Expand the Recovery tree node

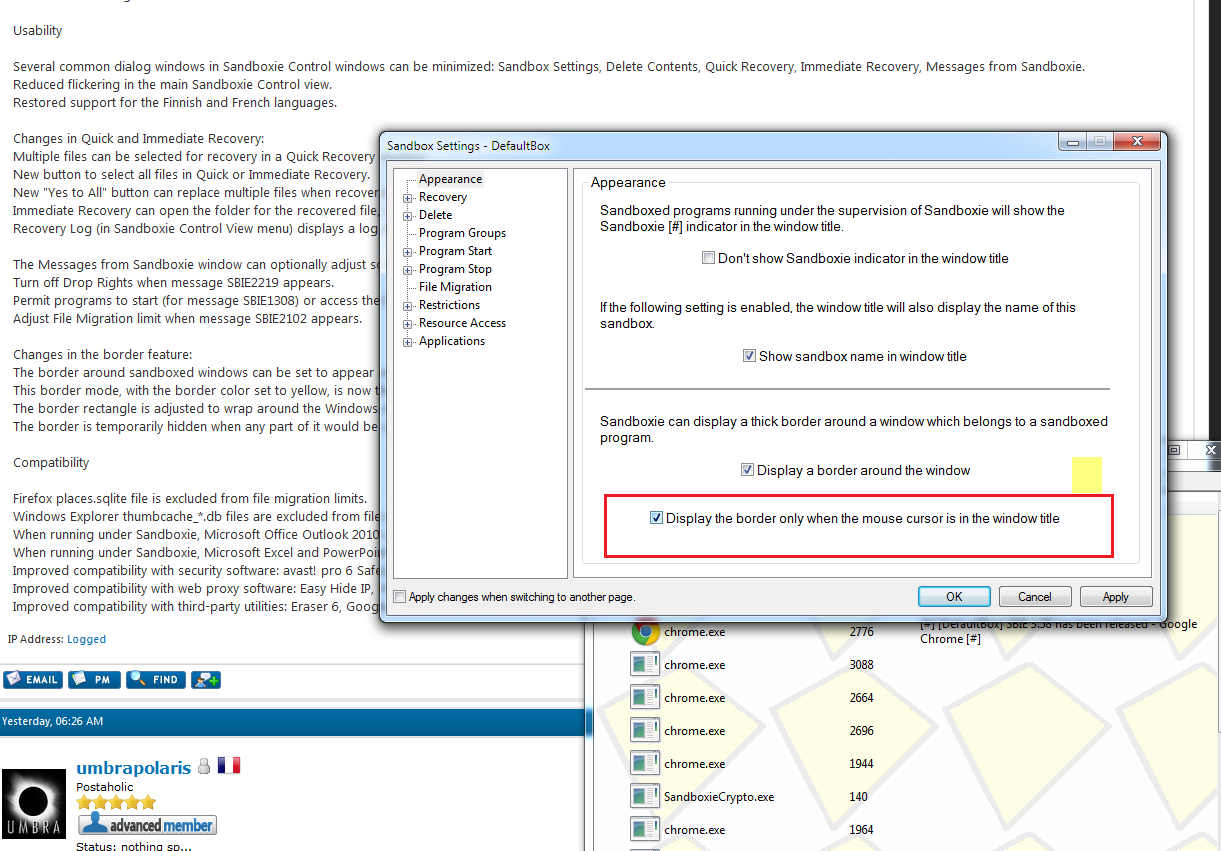[408, 198]
